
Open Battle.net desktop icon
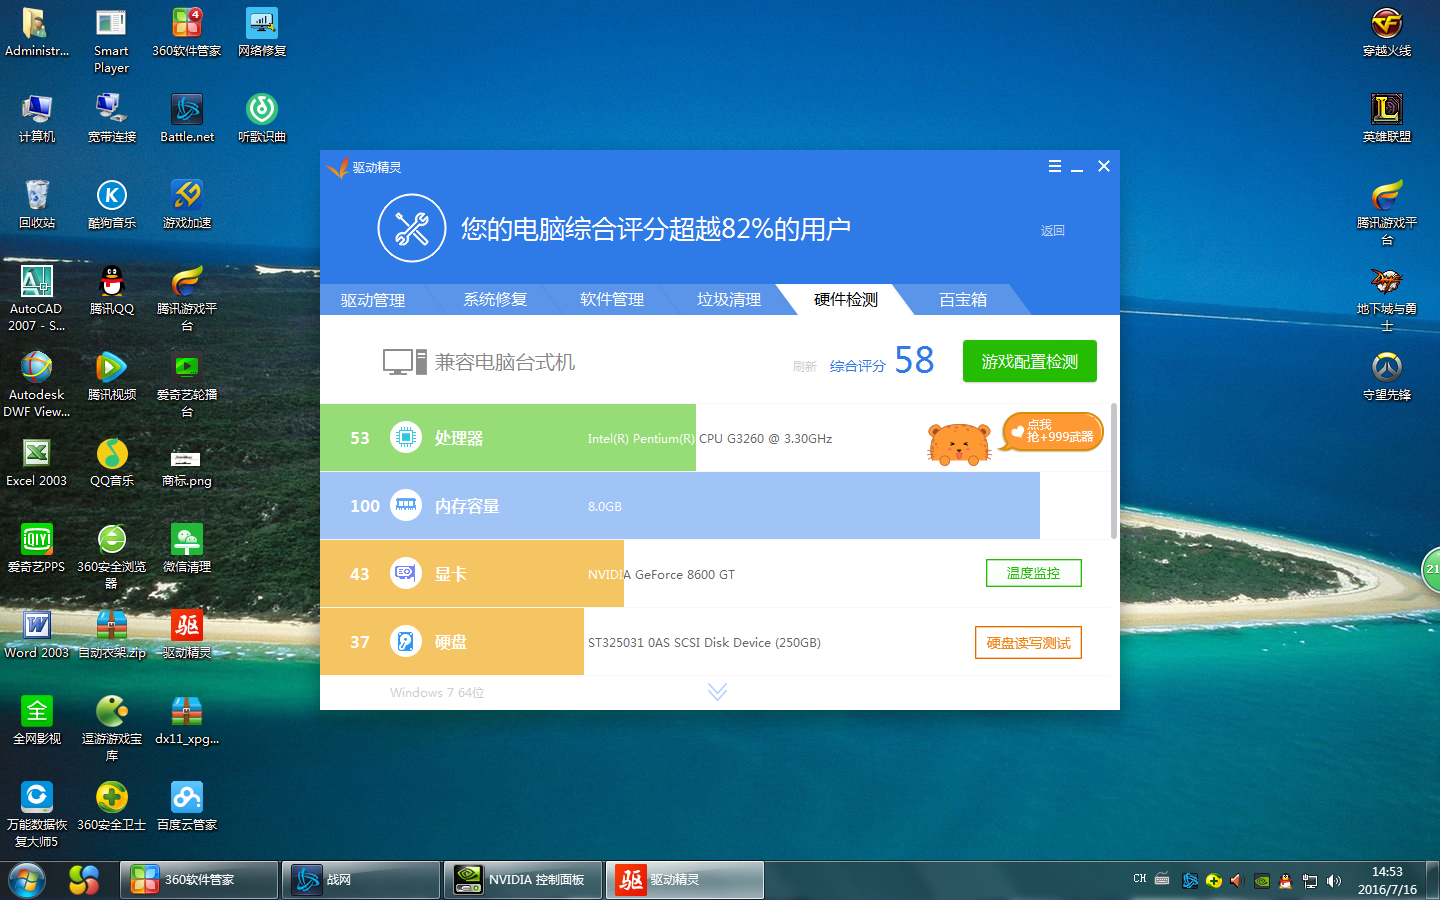coord(187,118)
